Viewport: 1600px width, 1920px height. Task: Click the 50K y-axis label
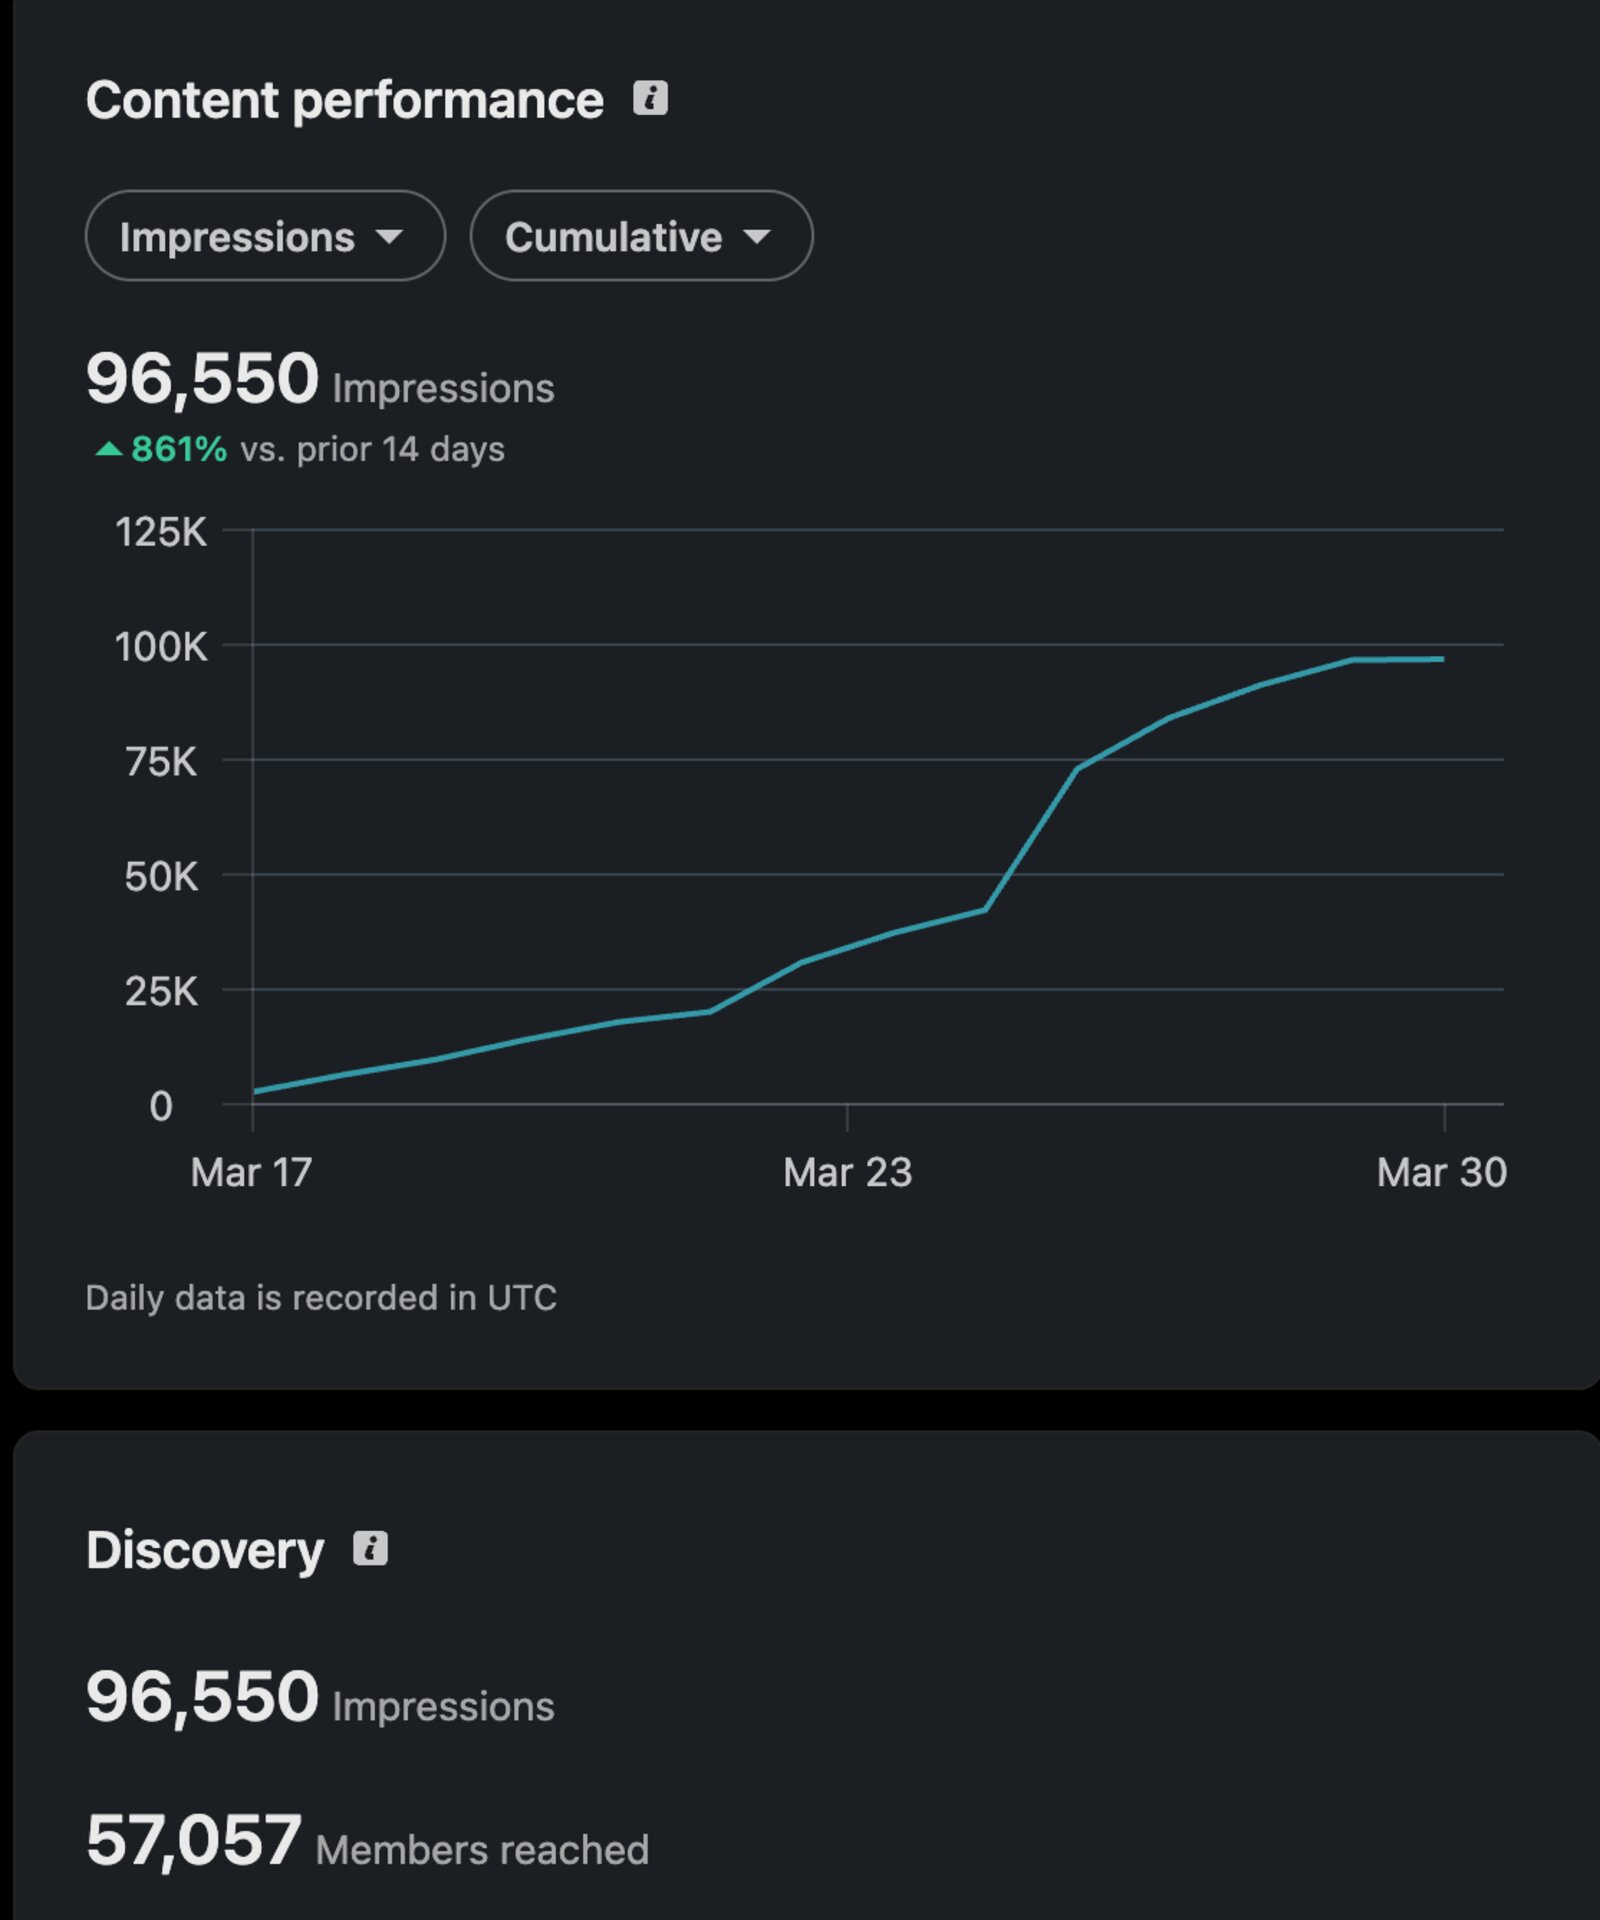click(161, 877)
